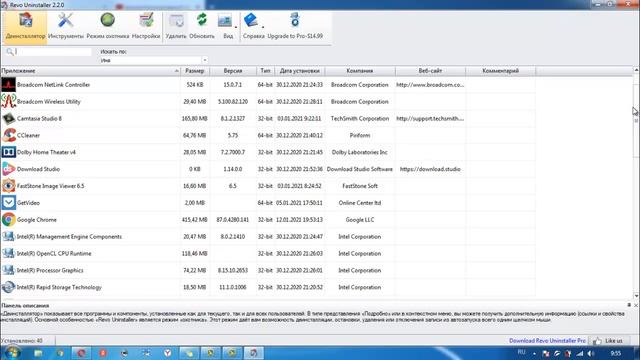This screenshot has width=640, height=360.
Task: Click the TechSmith Corporation company cell
Action: tap(360, 118)
